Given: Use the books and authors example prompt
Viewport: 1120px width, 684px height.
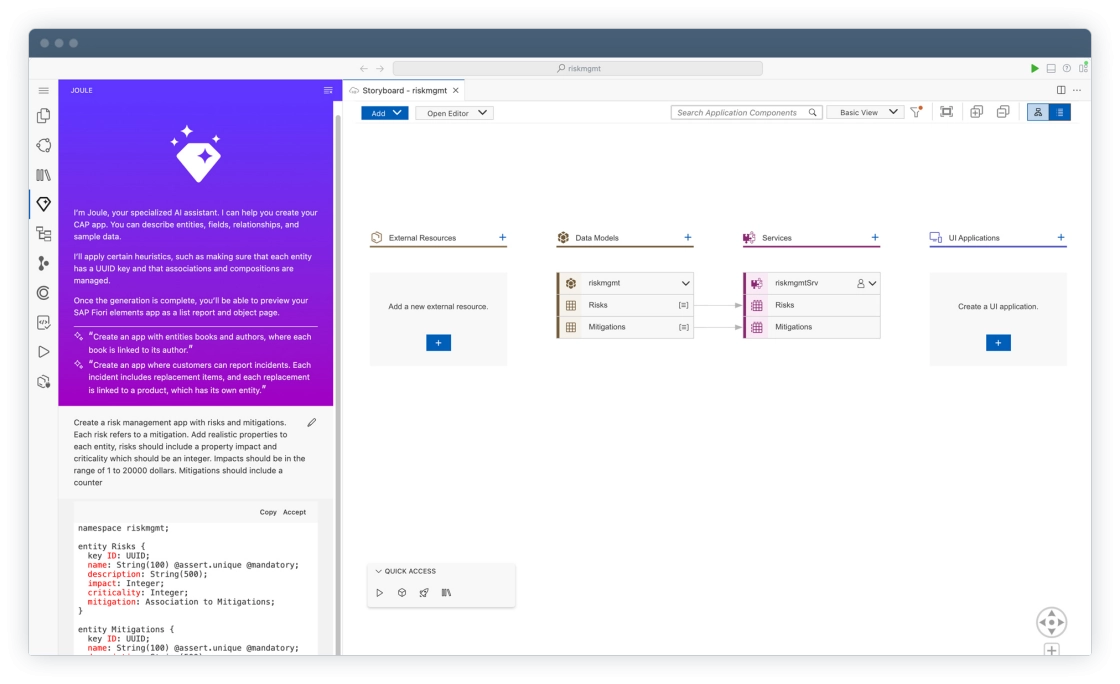Looking at the screenshot, I should (199, 343).
